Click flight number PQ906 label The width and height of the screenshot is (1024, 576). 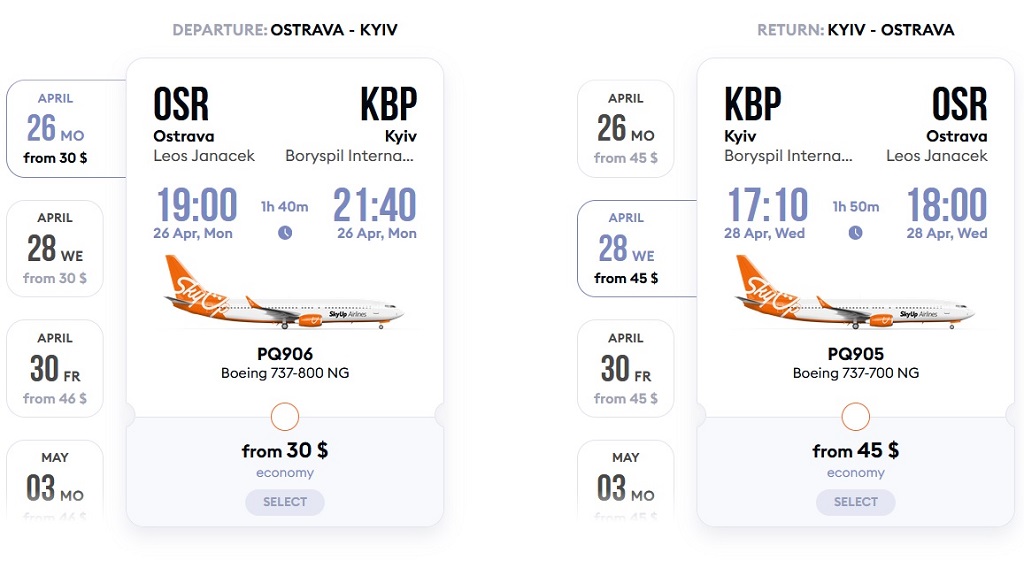[x=285, y=354]
